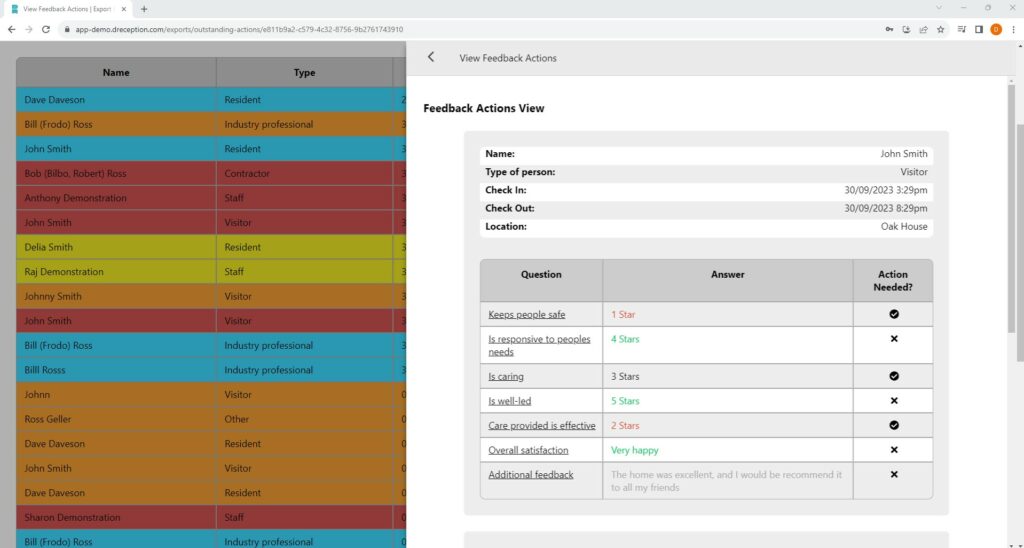Open the Is caring question link
Image resolution: width=1024 pixels, height=548 pixels.
pos(505,376)
